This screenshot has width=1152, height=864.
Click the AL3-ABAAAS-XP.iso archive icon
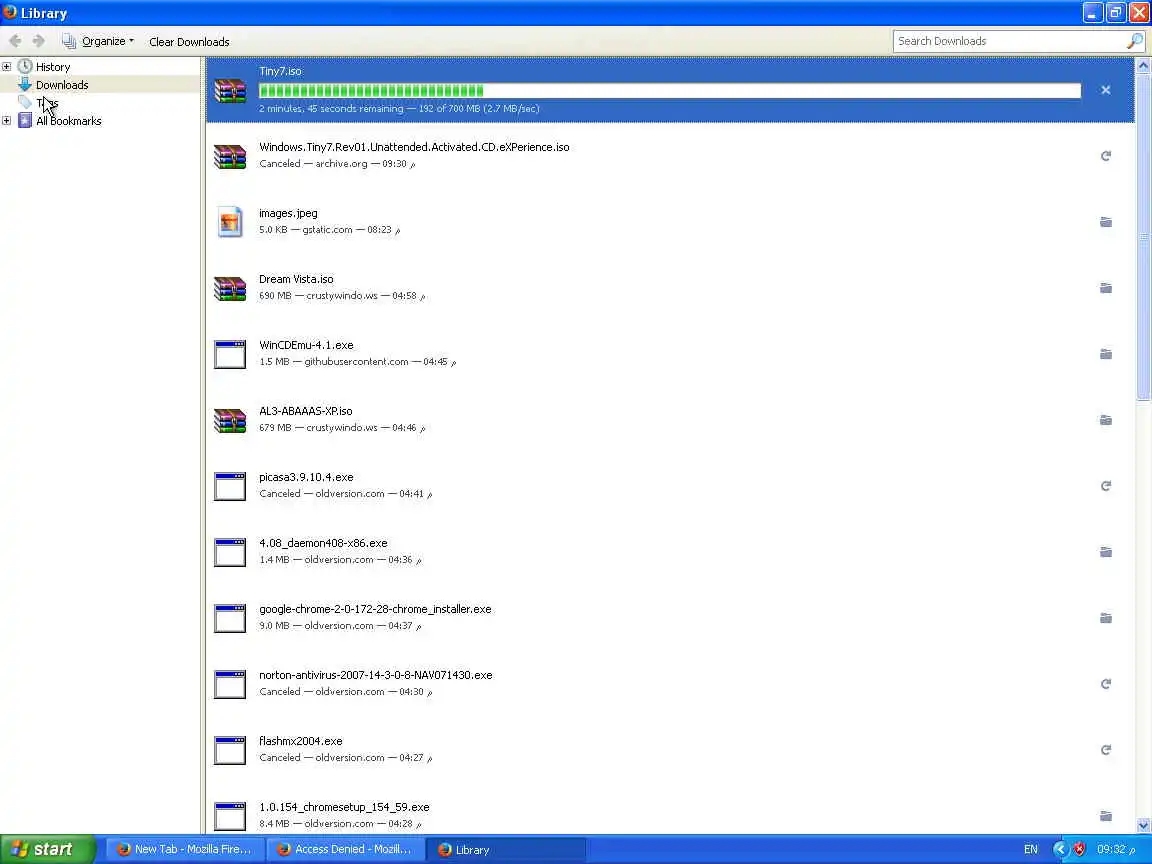coord(230,420)
